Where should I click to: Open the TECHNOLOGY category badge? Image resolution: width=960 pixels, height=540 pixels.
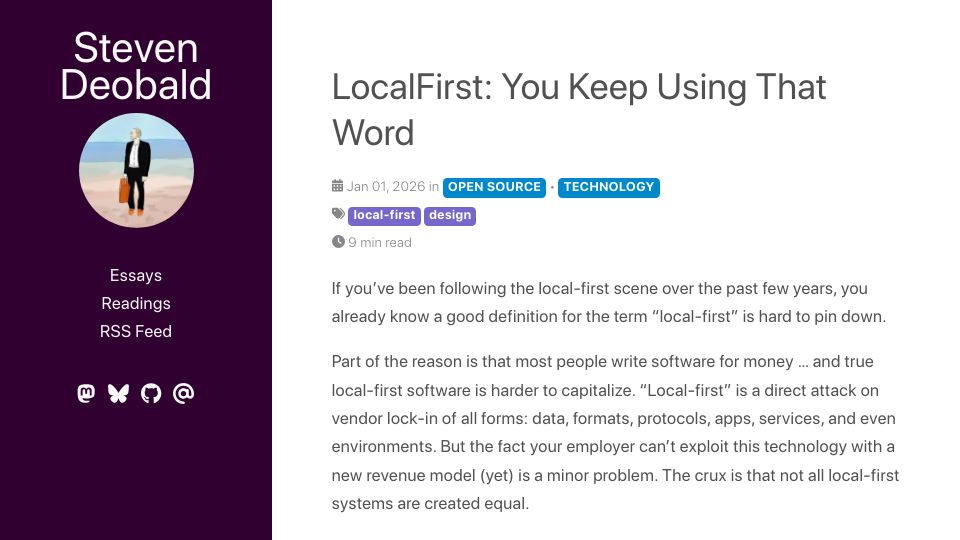click(609, 187)
